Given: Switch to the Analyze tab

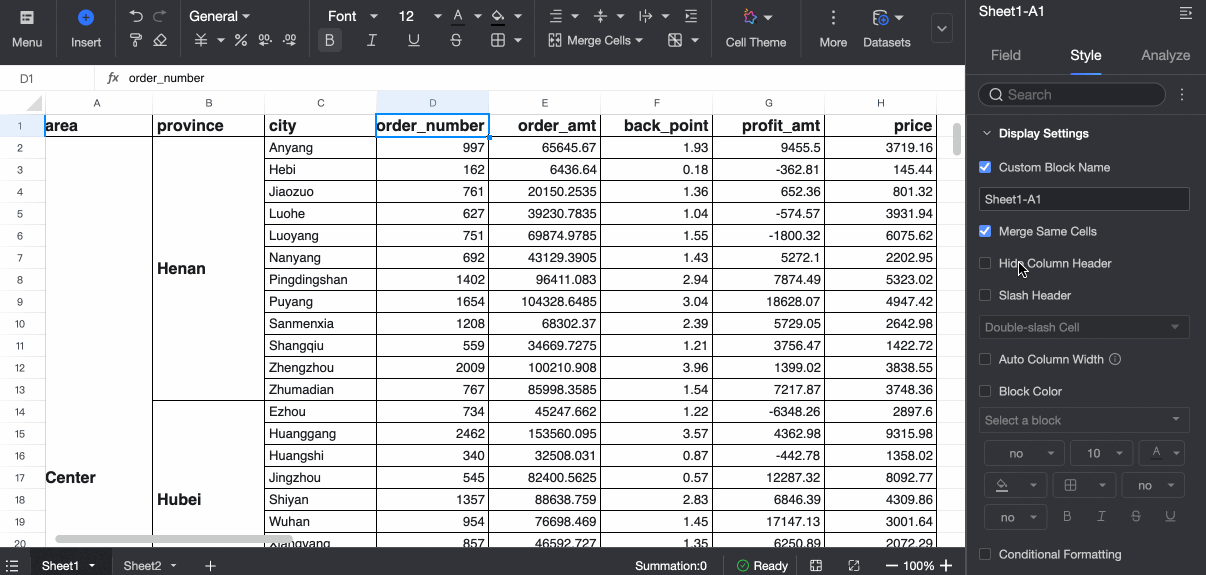Looking at the screenshot, I should click(1165, 55).
